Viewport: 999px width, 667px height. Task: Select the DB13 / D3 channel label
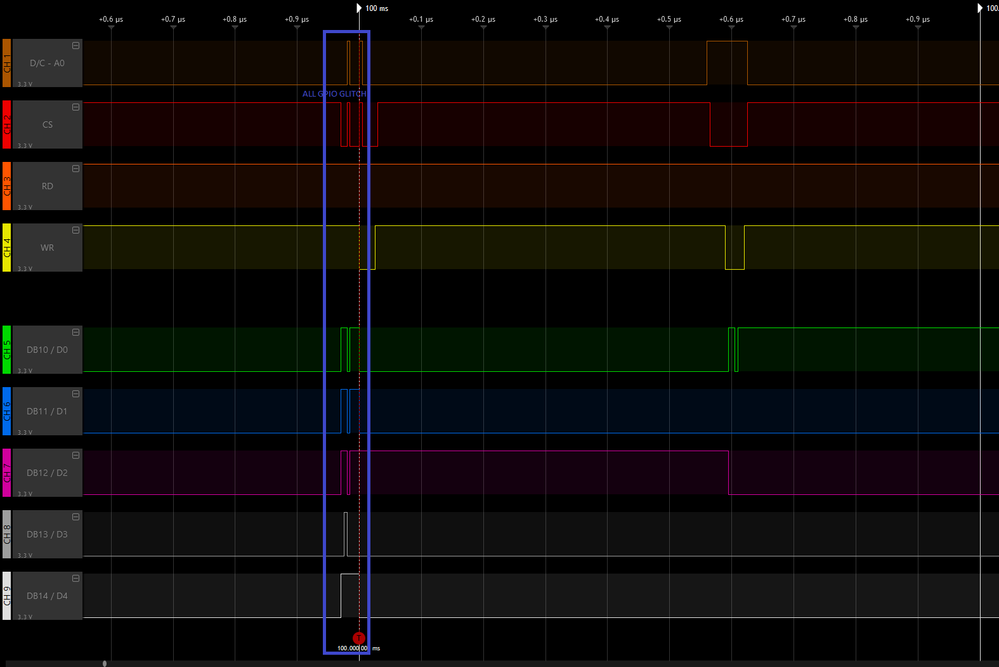pos(47,534)
